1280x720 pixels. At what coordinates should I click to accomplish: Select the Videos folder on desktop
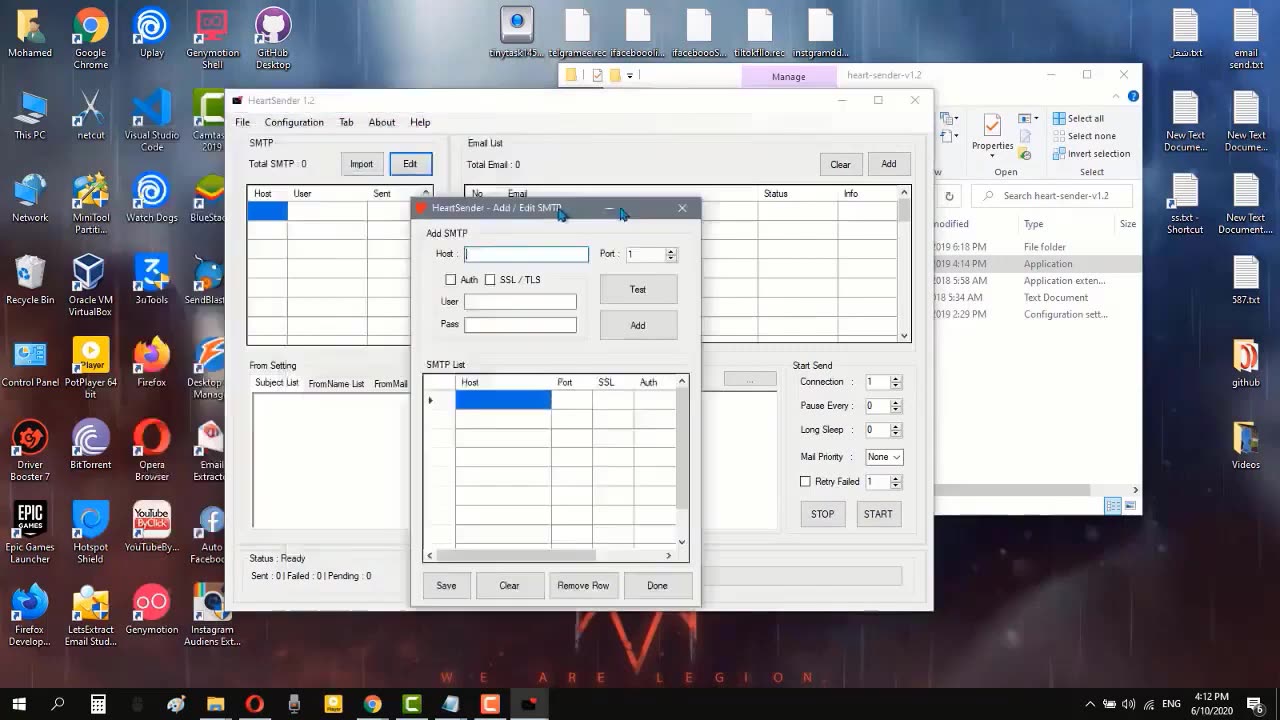click(1245, 446)
